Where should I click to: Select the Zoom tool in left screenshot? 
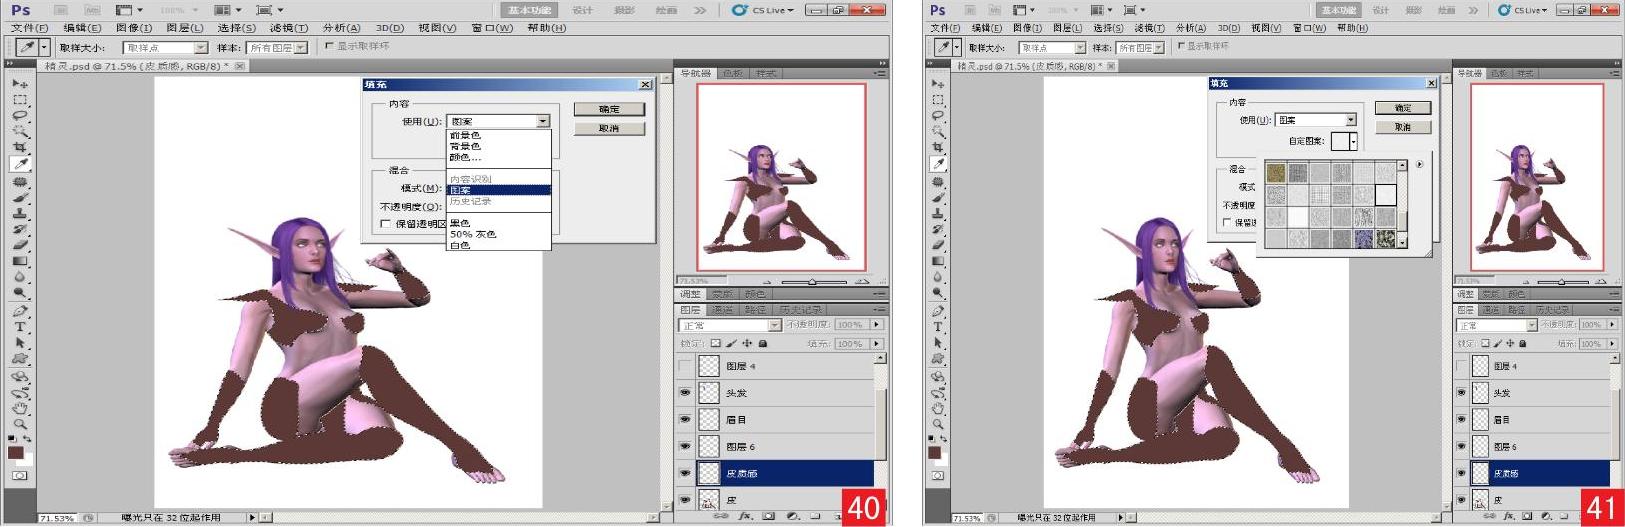coord(20,424)
